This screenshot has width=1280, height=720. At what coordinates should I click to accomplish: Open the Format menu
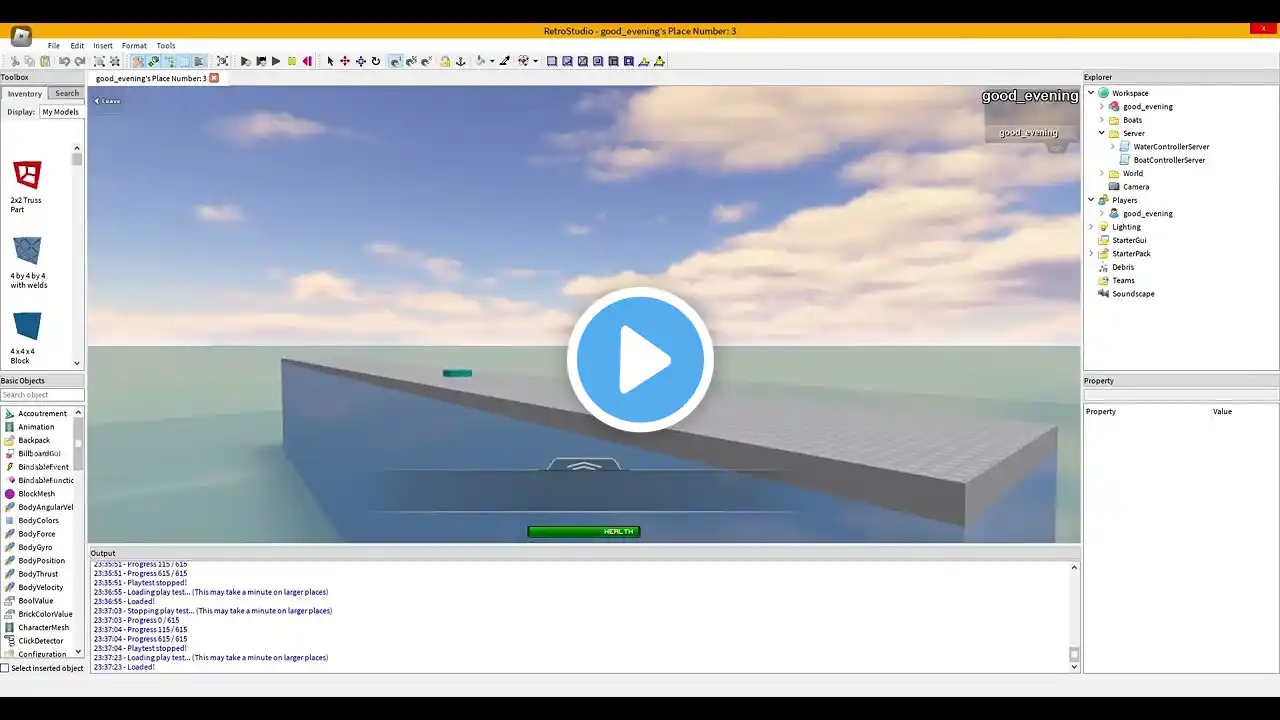click(134, 46)
